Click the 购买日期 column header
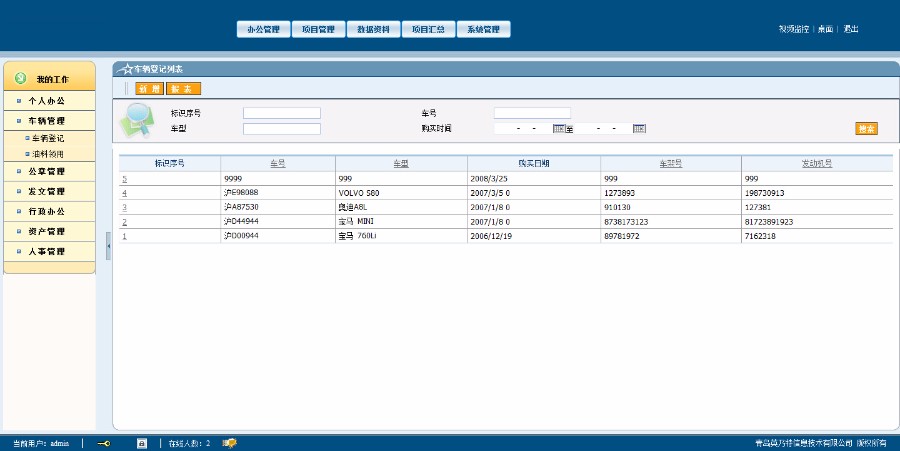 tap(534, 164)
